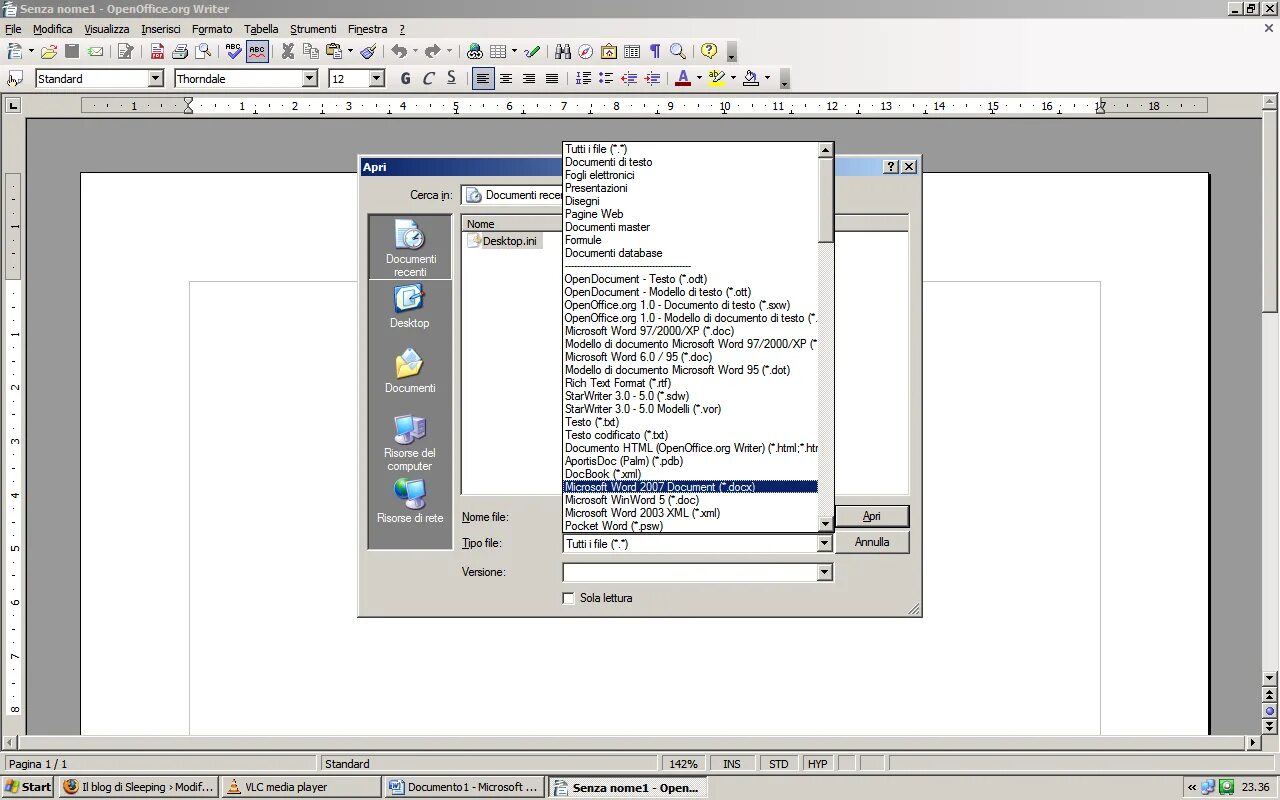1280x800 pixels.
Task: Choose font color A red swatch
Action: (683, 78)
